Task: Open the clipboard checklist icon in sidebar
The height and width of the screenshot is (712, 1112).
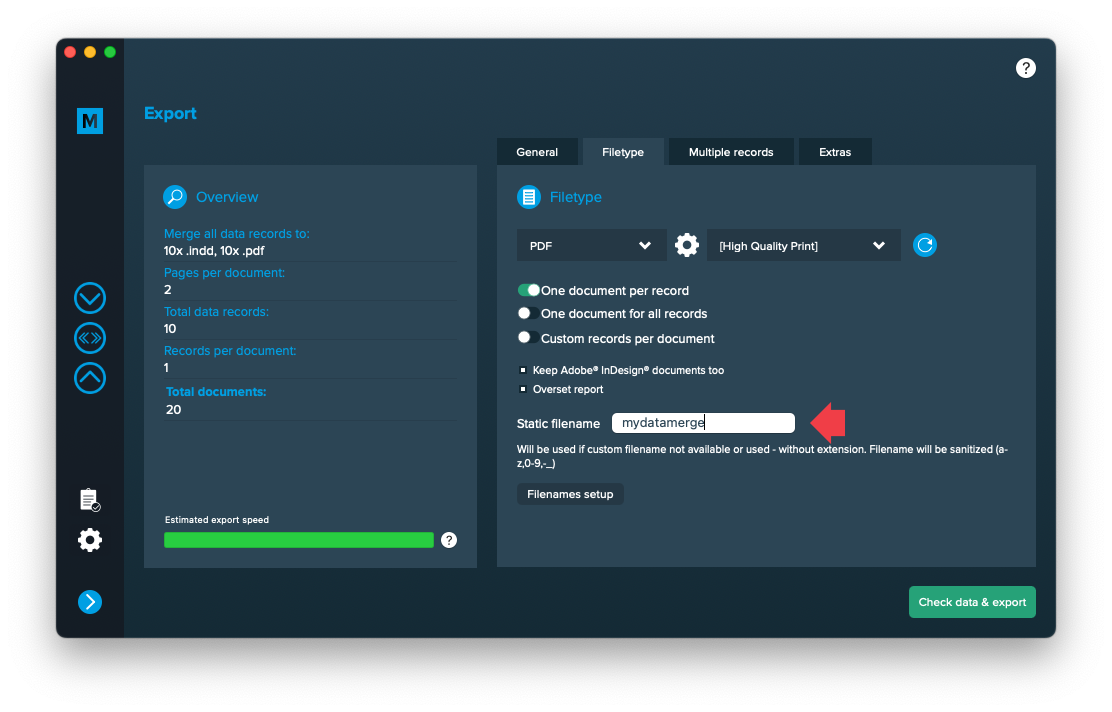Action: (90, 499)
